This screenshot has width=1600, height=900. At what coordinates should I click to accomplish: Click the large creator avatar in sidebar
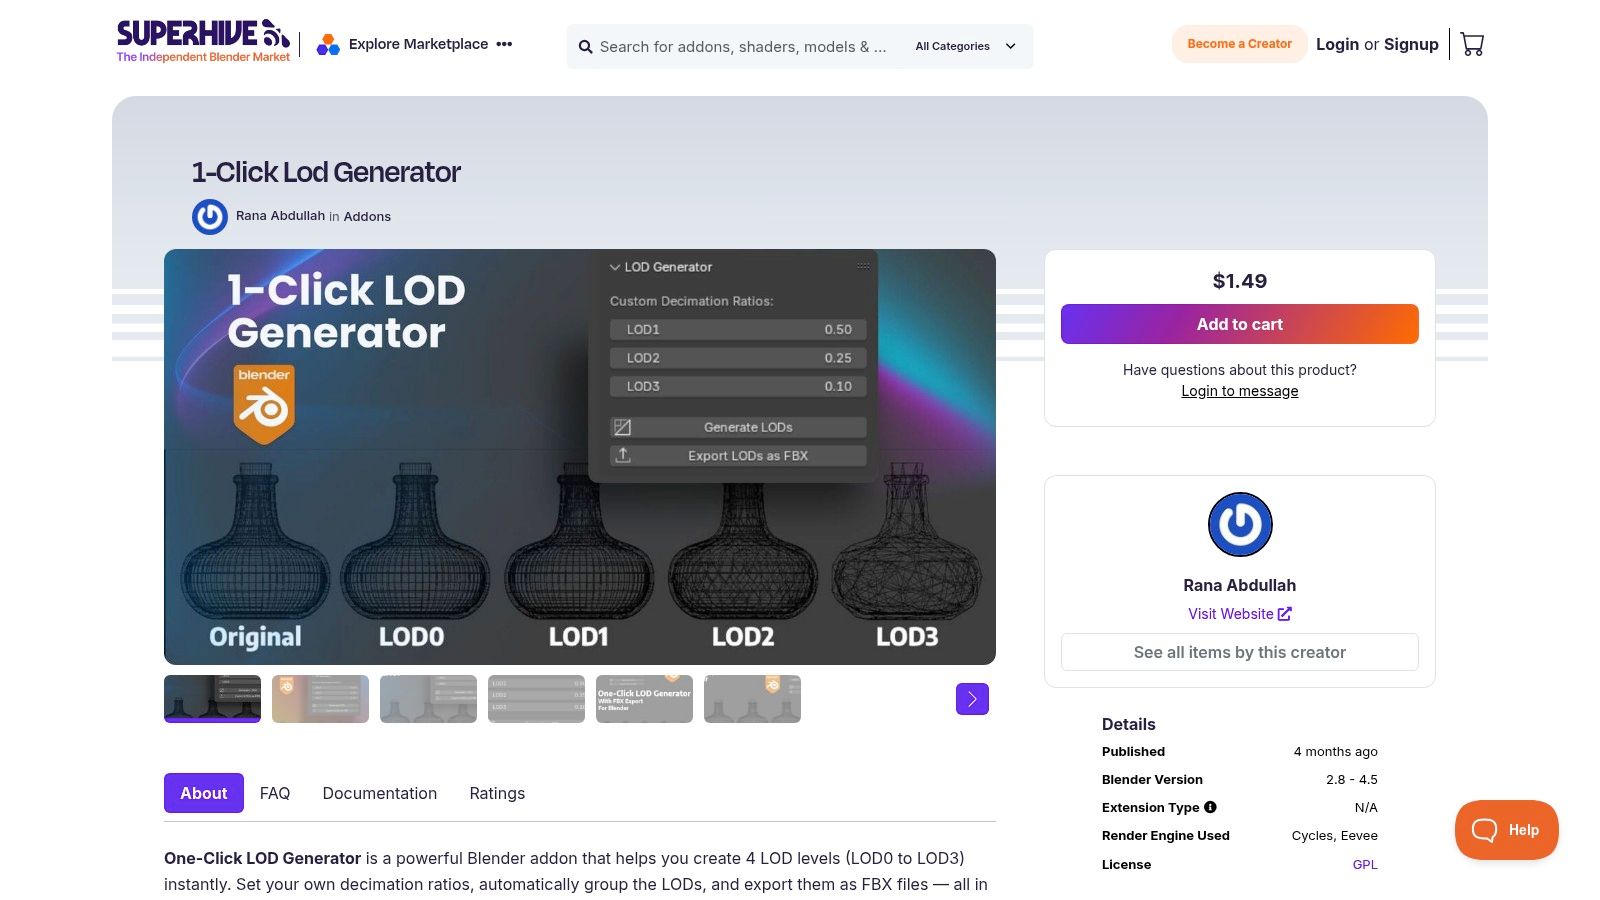click(1240, 524)
